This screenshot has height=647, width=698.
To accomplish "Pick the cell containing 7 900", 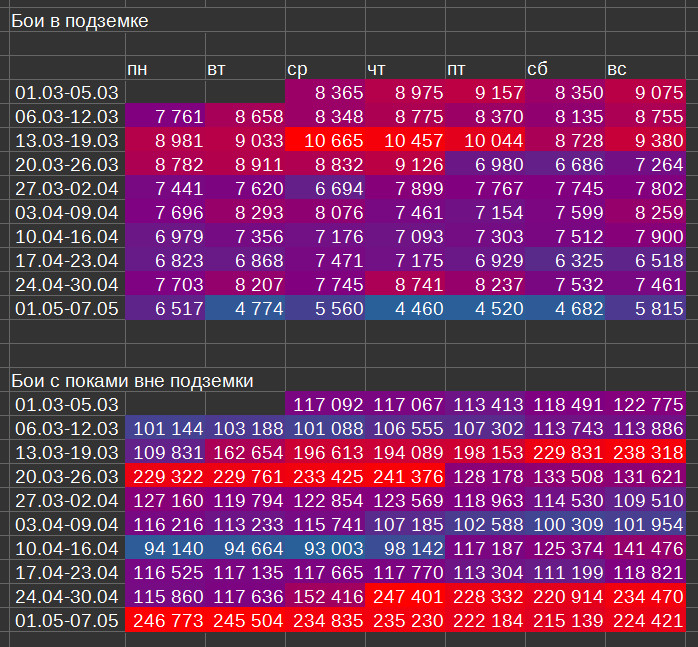I will click(x=645, y=237).
